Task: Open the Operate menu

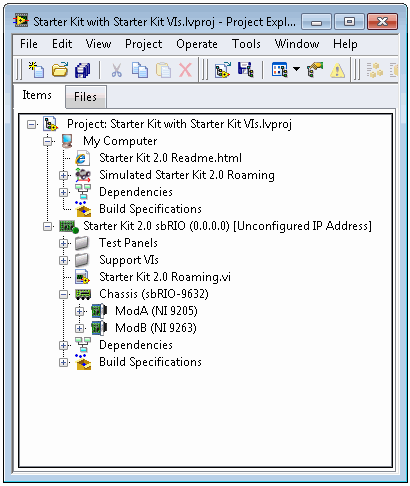Action: (197, 44)
